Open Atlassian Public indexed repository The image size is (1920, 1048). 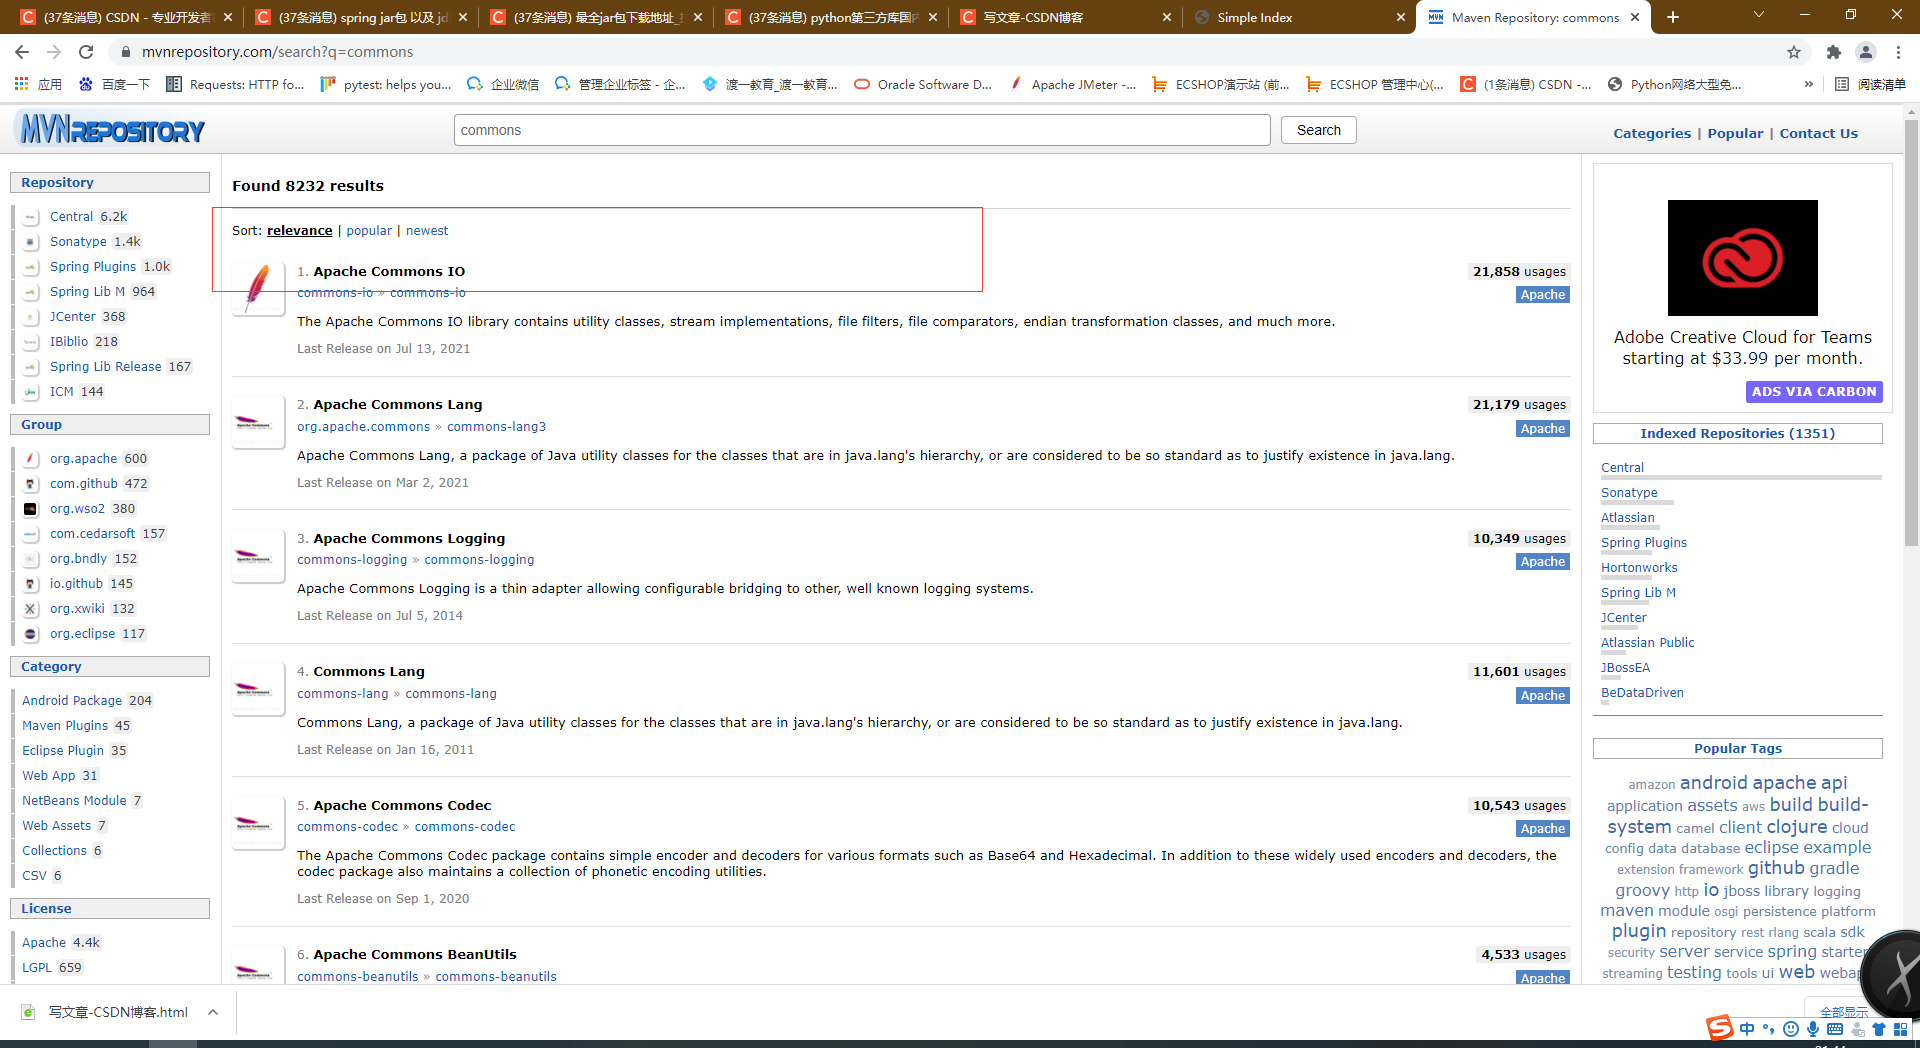pos(1647,643)
